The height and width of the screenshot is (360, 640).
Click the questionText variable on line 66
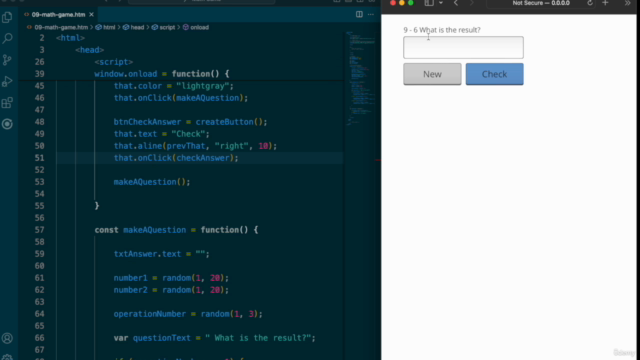(162, 338)
